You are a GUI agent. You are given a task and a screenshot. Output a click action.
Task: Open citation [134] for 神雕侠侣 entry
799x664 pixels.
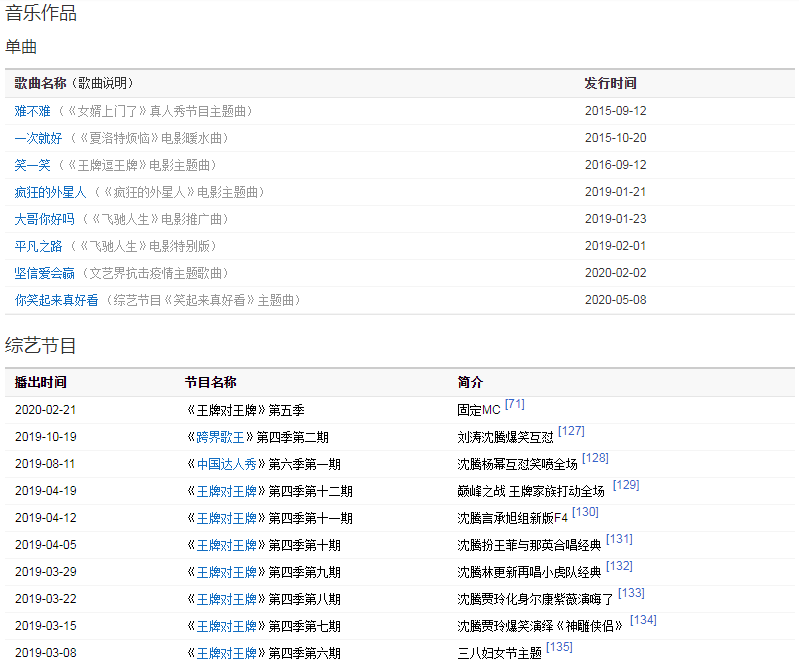(643, 620)
